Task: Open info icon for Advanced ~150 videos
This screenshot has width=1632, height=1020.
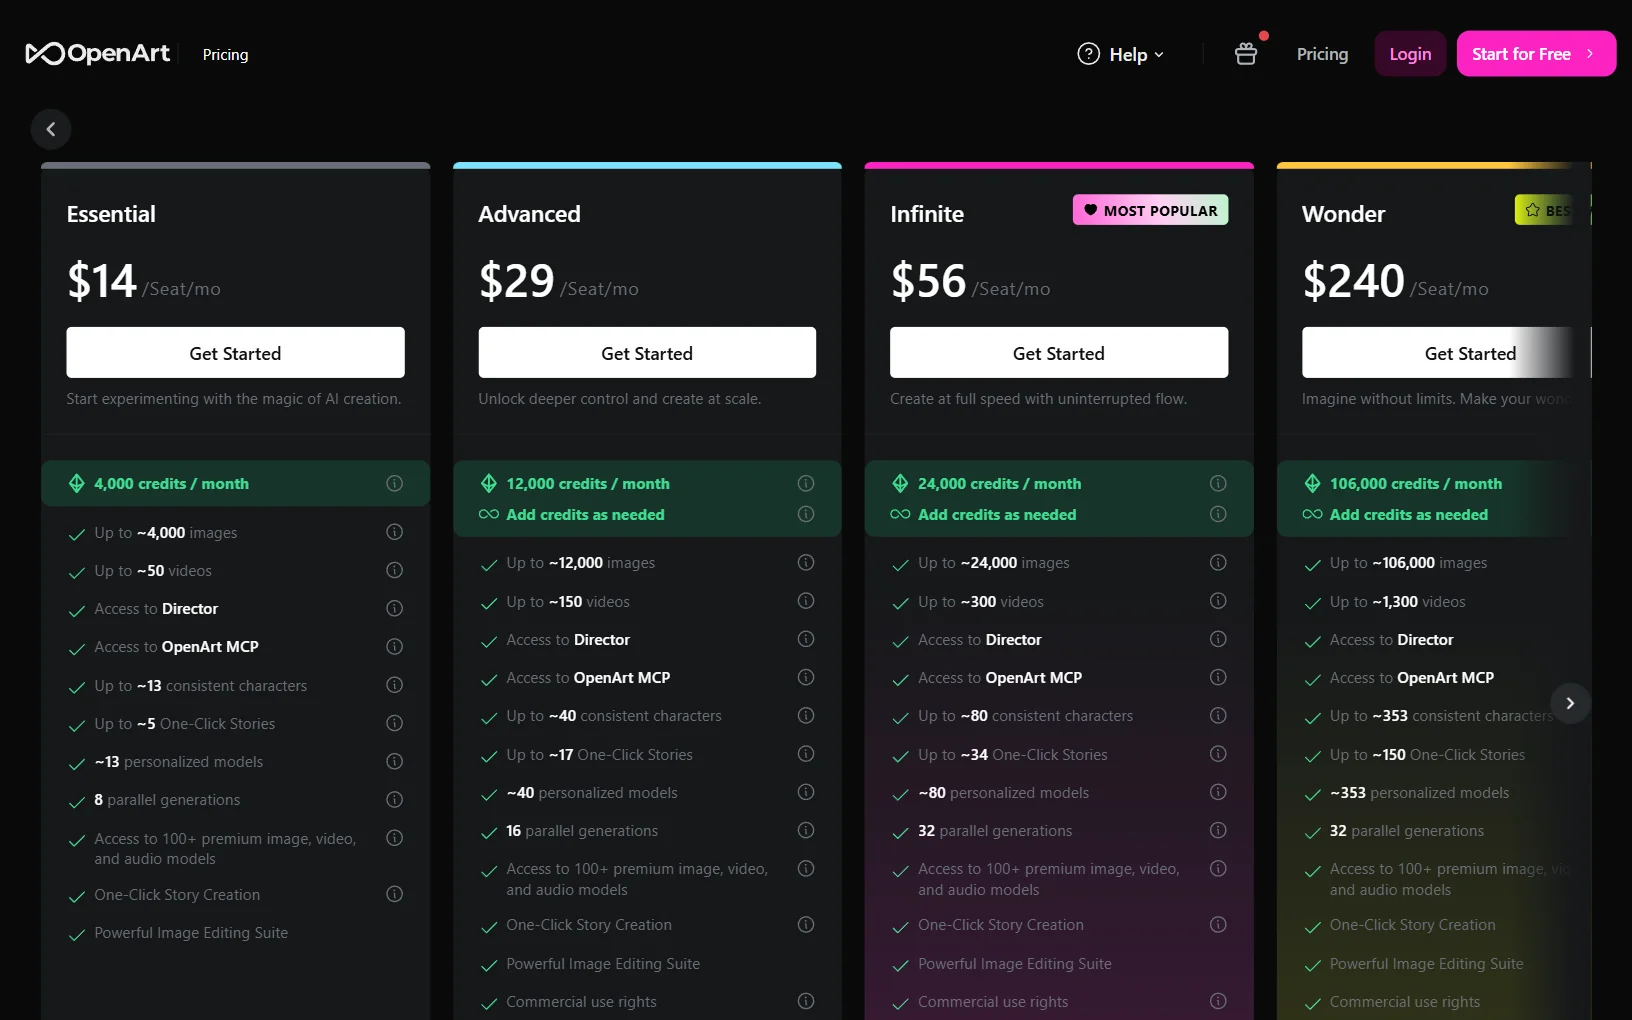Action: pos(806,601)
